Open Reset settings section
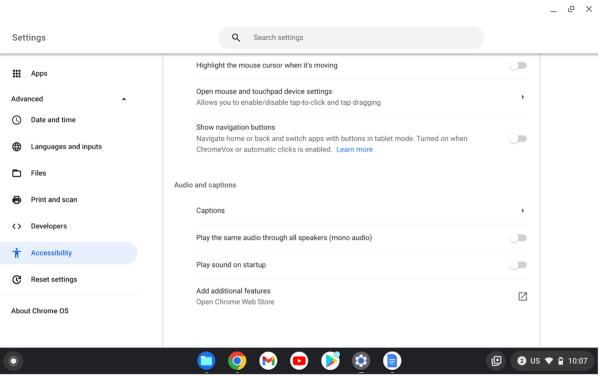Screen dimensions: 600x376 click(54, 280)
